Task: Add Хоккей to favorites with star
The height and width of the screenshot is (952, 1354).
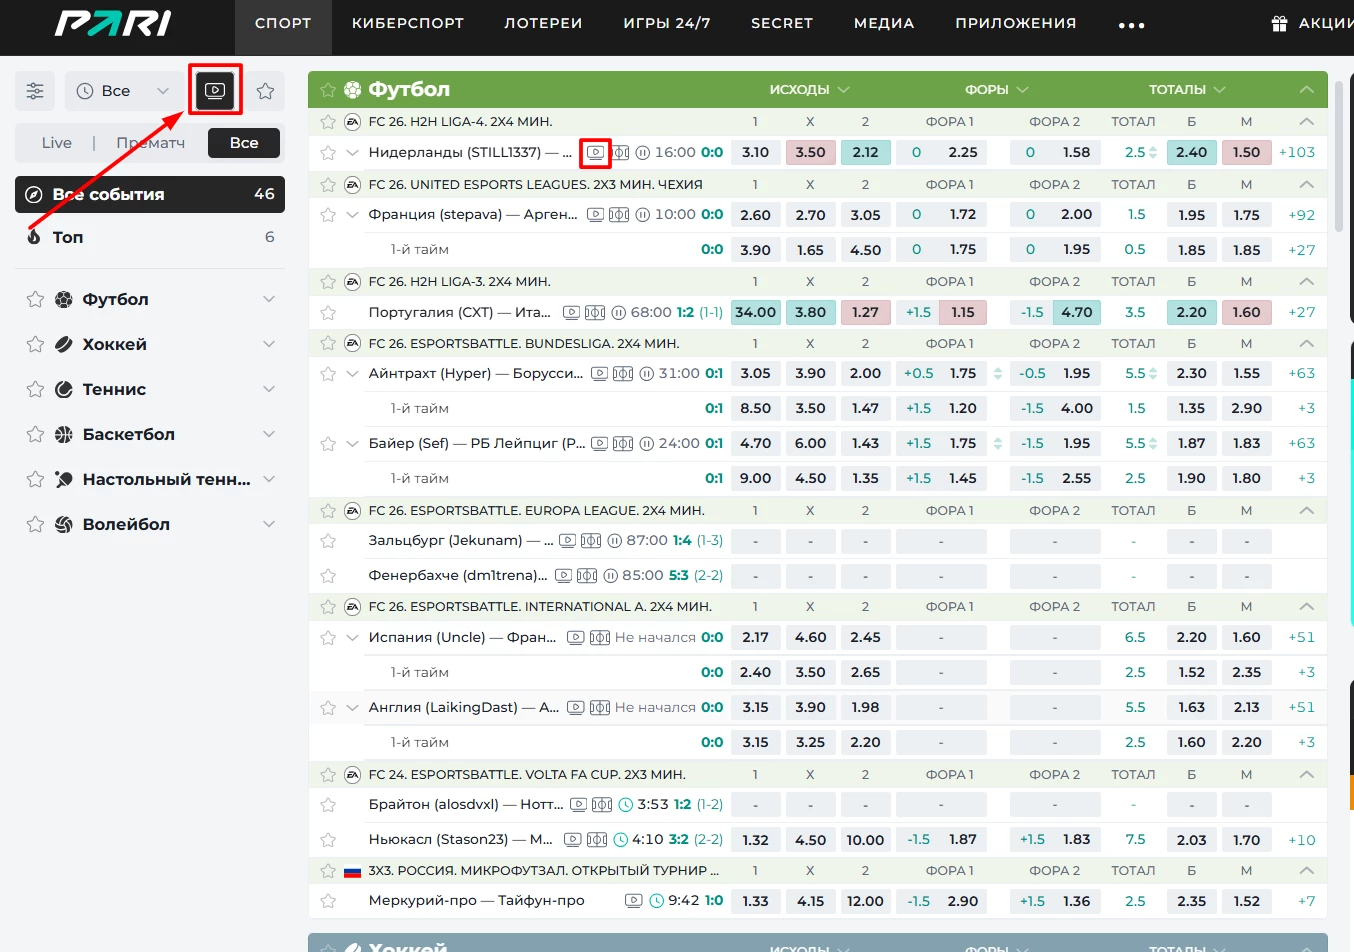Action: click(35, 344)
